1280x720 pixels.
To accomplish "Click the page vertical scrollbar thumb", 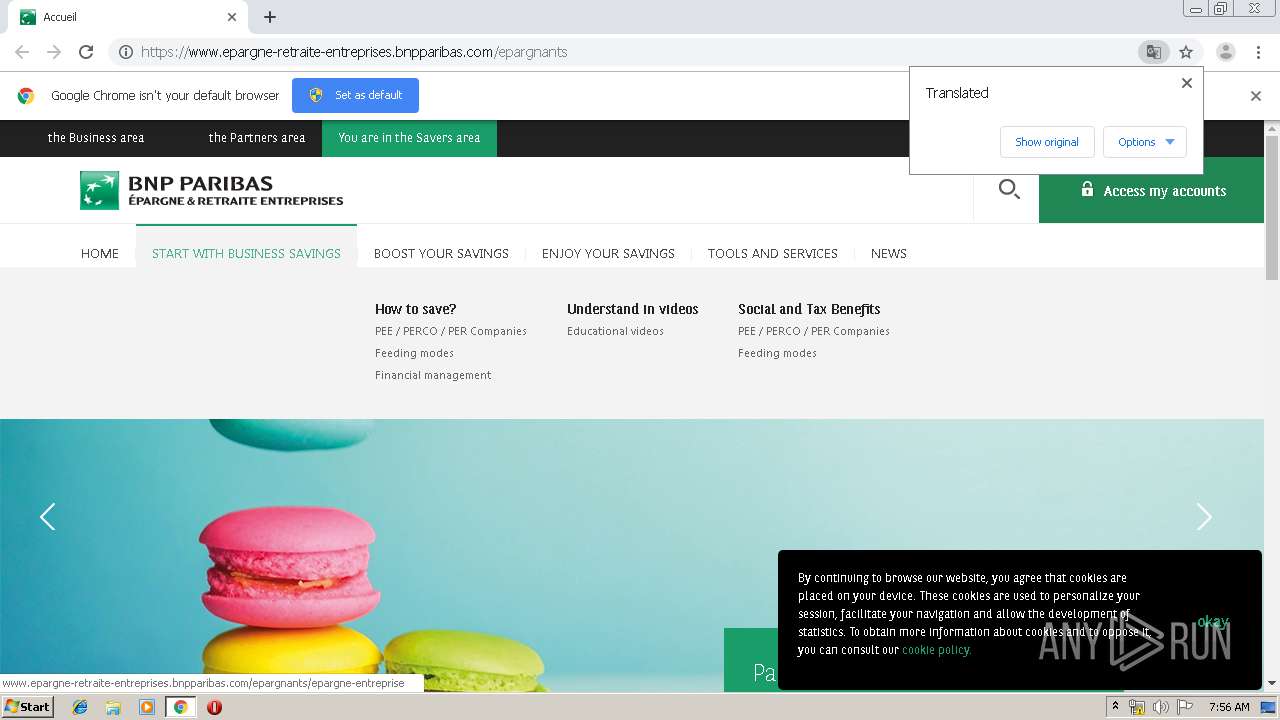I will (x=1272, y=207).
